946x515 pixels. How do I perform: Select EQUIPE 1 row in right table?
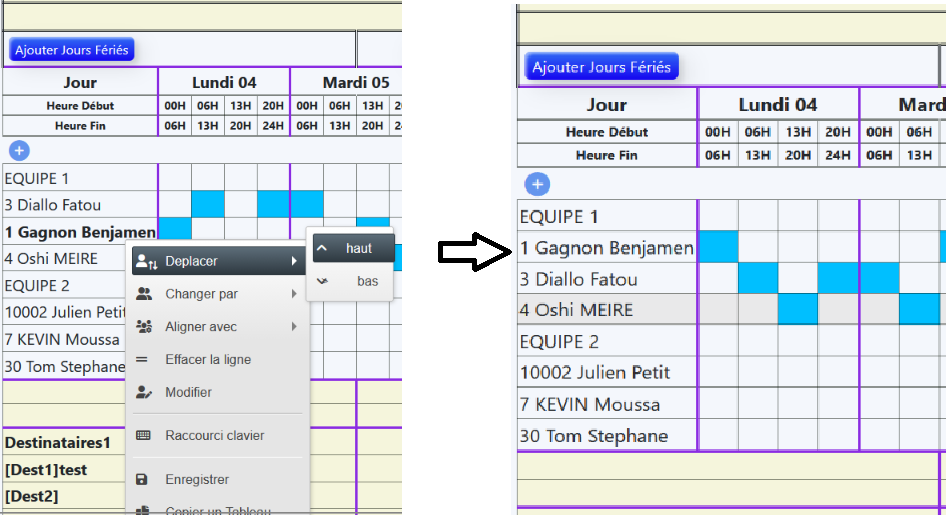tap(607, 216)
